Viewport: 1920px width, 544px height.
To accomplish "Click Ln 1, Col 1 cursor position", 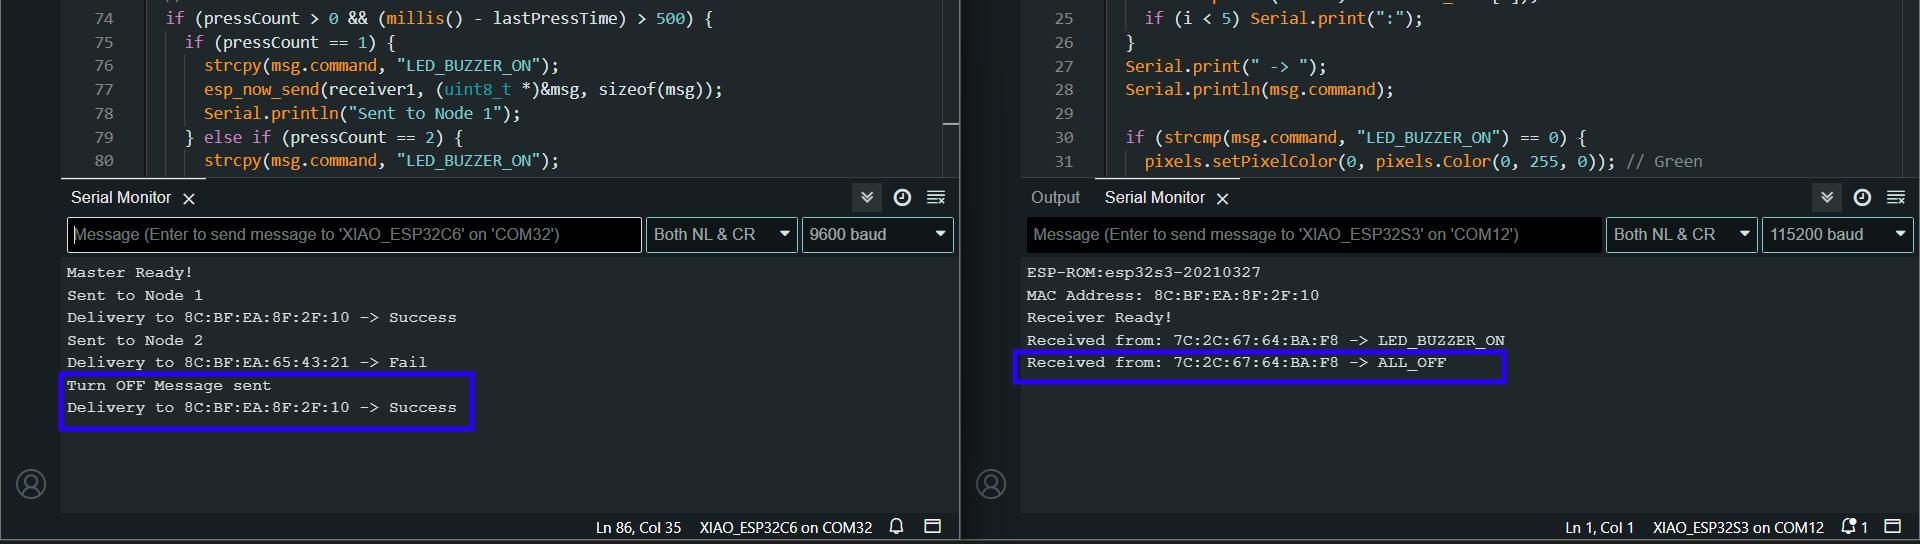I will 1599,527.
